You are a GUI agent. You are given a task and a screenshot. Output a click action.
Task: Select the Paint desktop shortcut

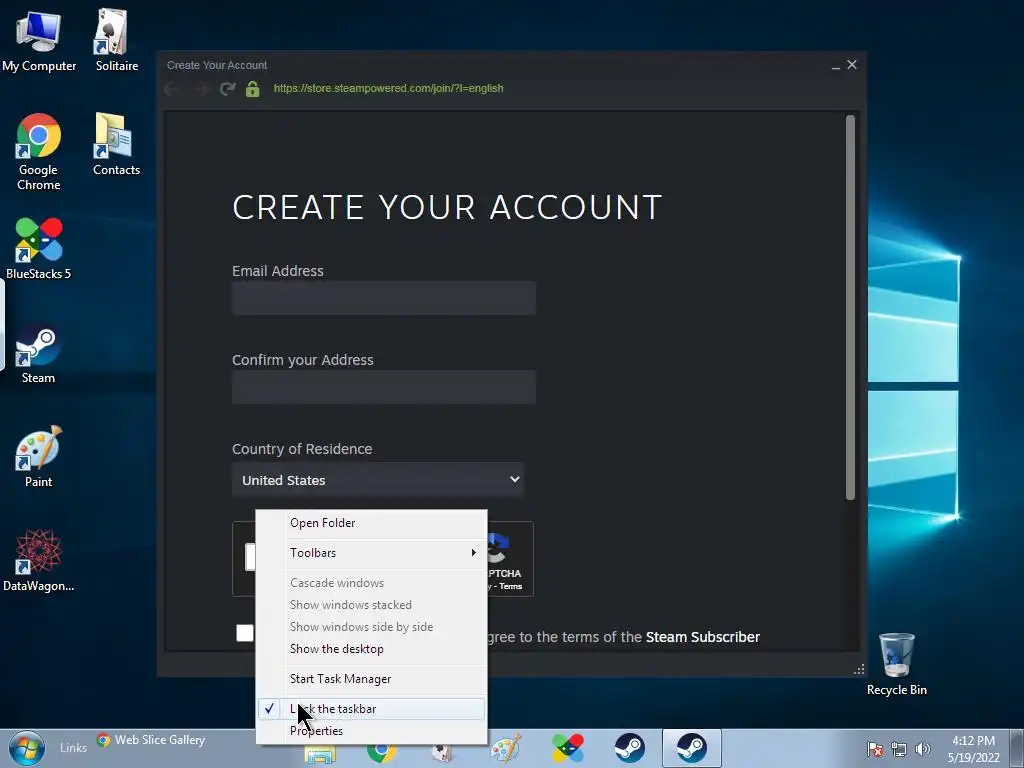coord(38,456)
